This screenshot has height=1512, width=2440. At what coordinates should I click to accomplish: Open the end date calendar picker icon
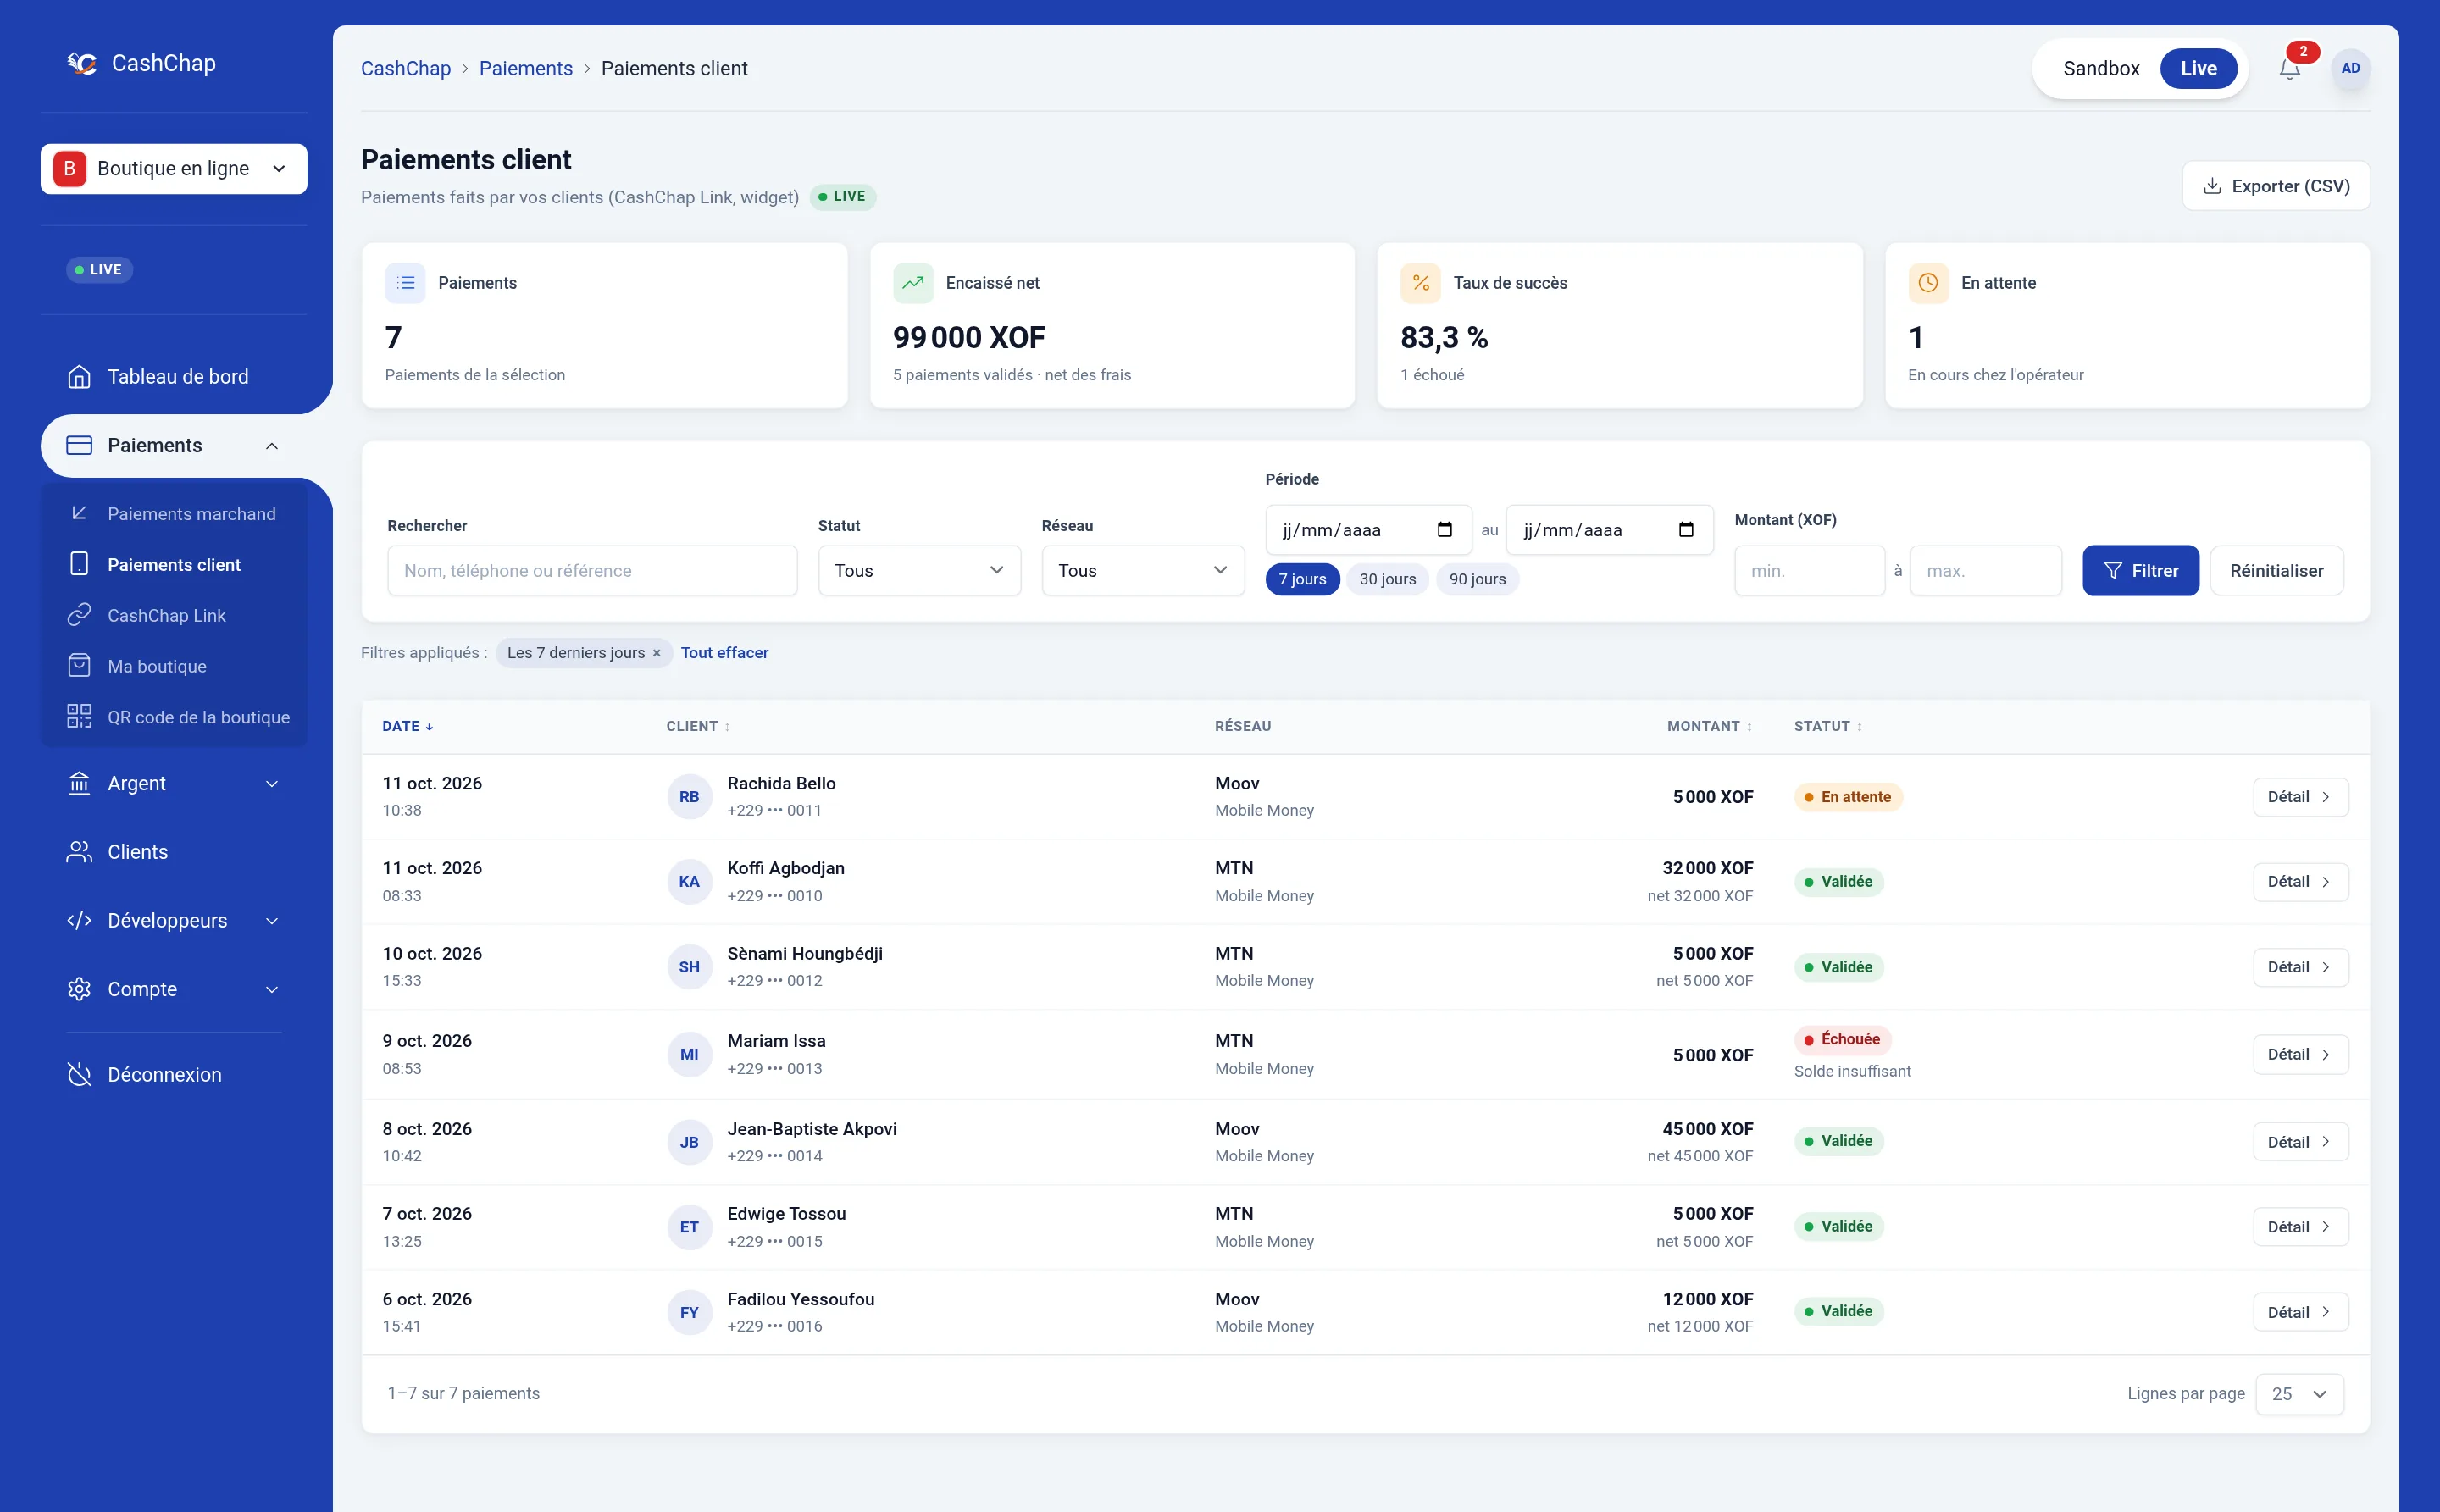click(x=1686, y=530)
